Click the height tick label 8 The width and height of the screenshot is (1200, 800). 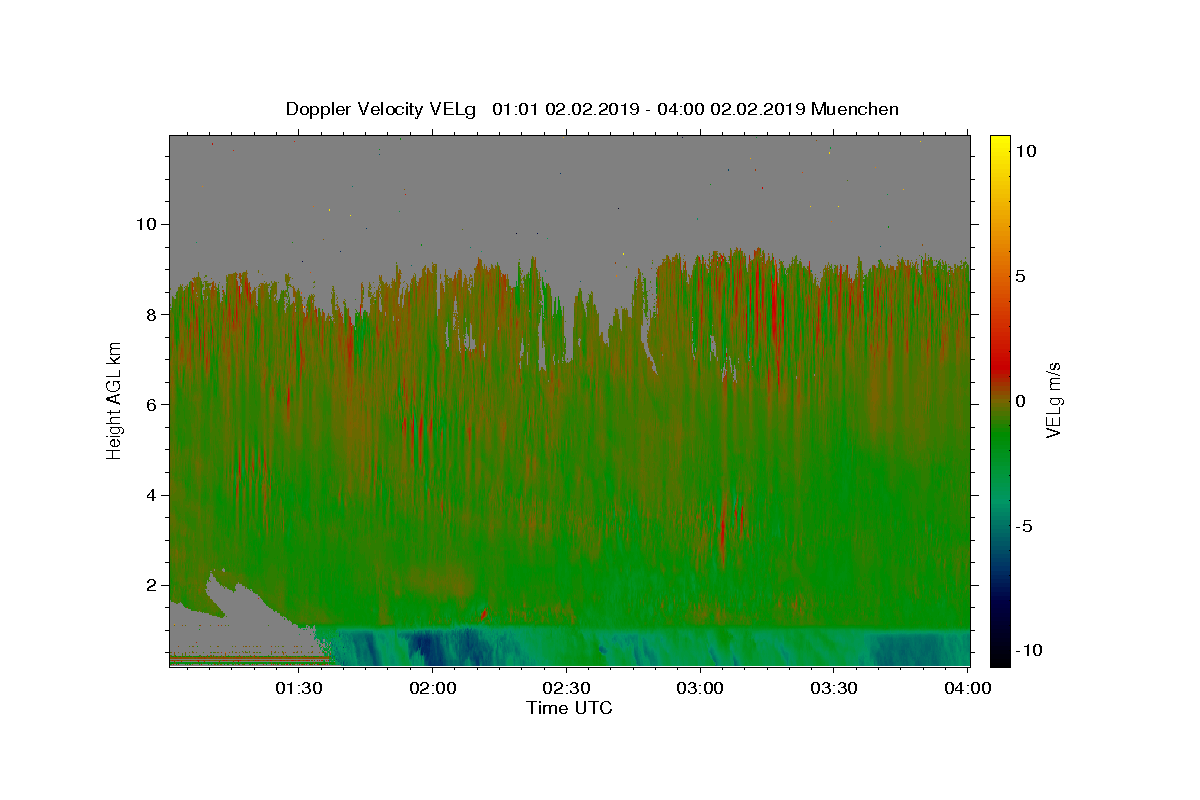152,314
